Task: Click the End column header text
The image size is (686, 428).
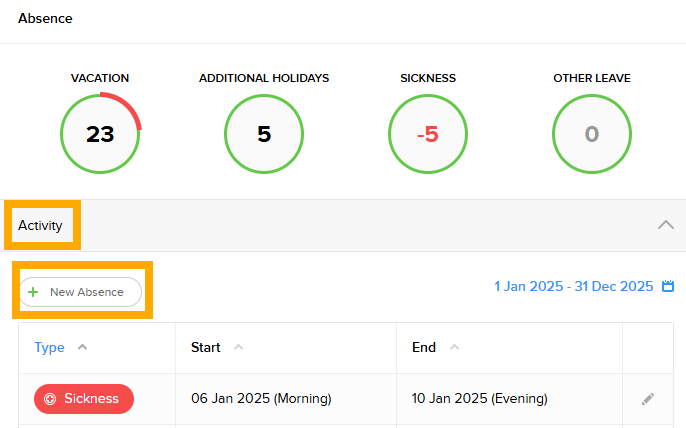Action: click(x=424, y=348)
